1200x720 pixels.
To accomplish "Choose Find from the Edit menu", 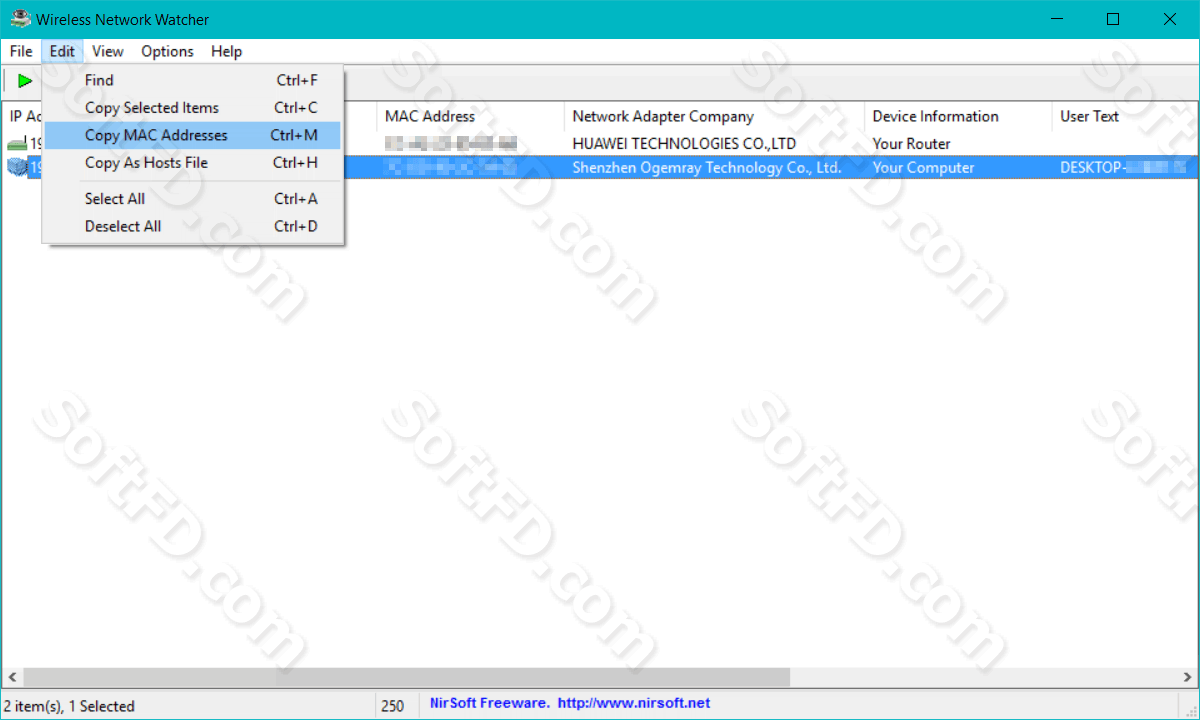I will pos(193,80).
